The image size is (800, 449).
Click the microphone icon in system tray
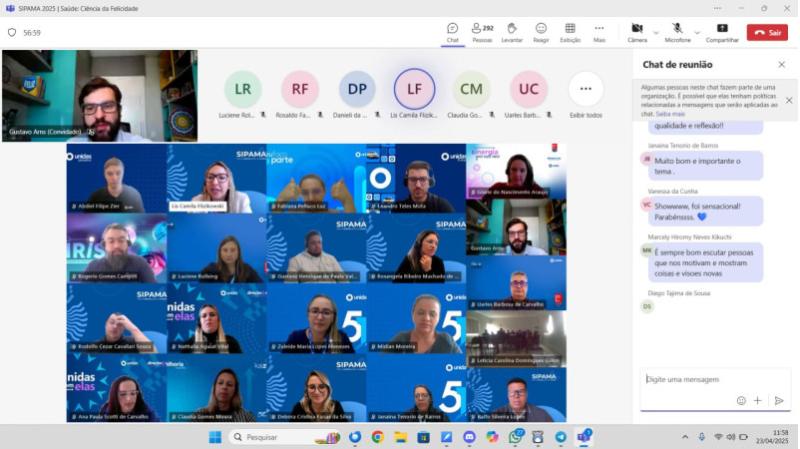[x=702, y=437]
